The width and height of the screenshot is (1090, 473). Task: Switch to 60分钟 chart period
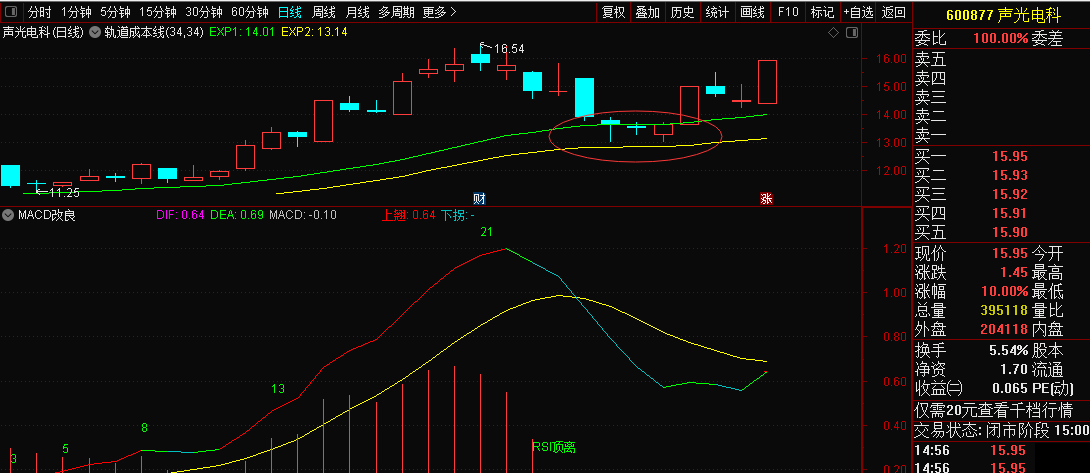250,12
